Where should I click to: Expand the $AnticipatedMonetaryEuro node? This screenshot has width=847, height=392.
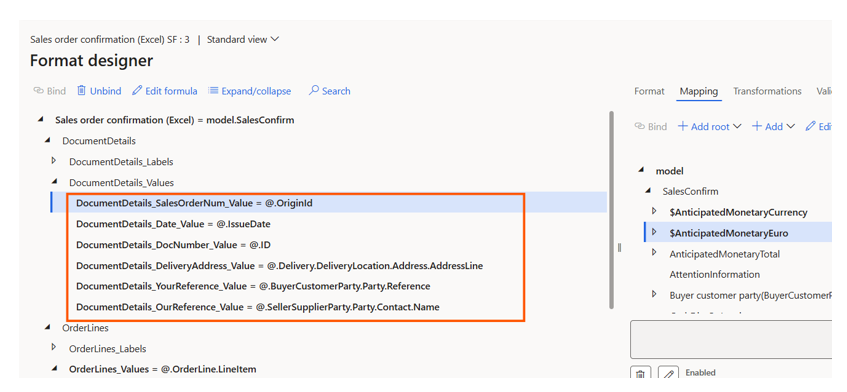654,233
